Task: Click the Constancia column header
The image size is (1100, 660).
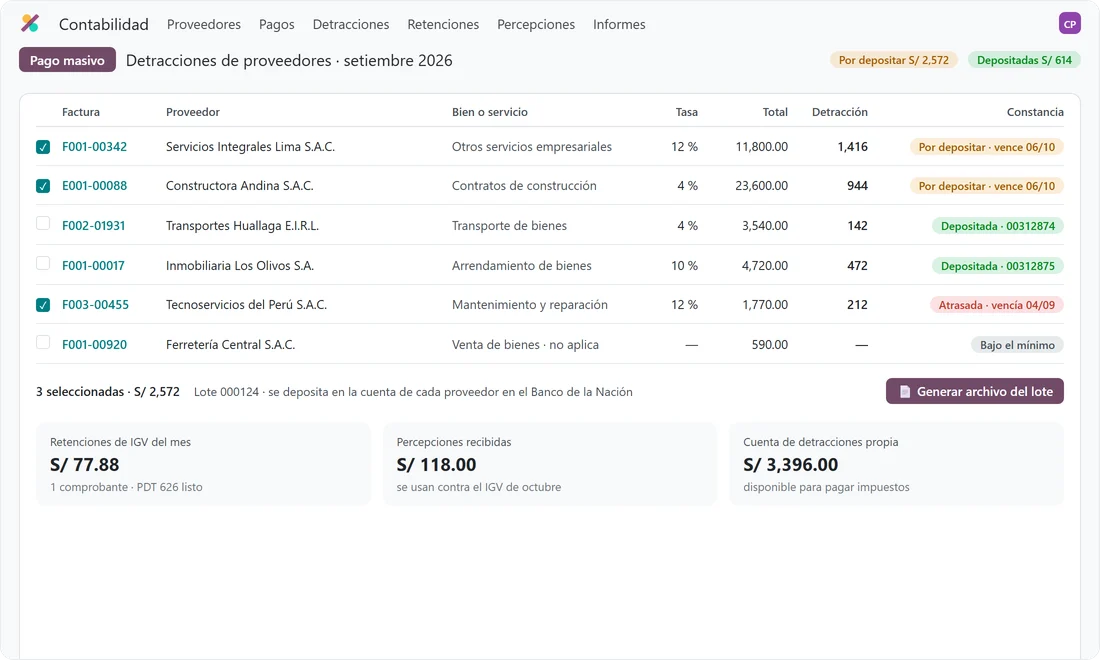Action: tap(1035, 112)
